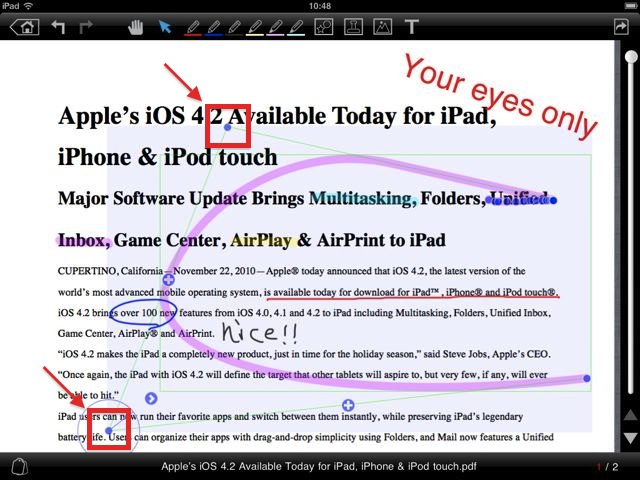Open the tag icon in bottom bar
The image size is (640, 480).
pos(19,466)
